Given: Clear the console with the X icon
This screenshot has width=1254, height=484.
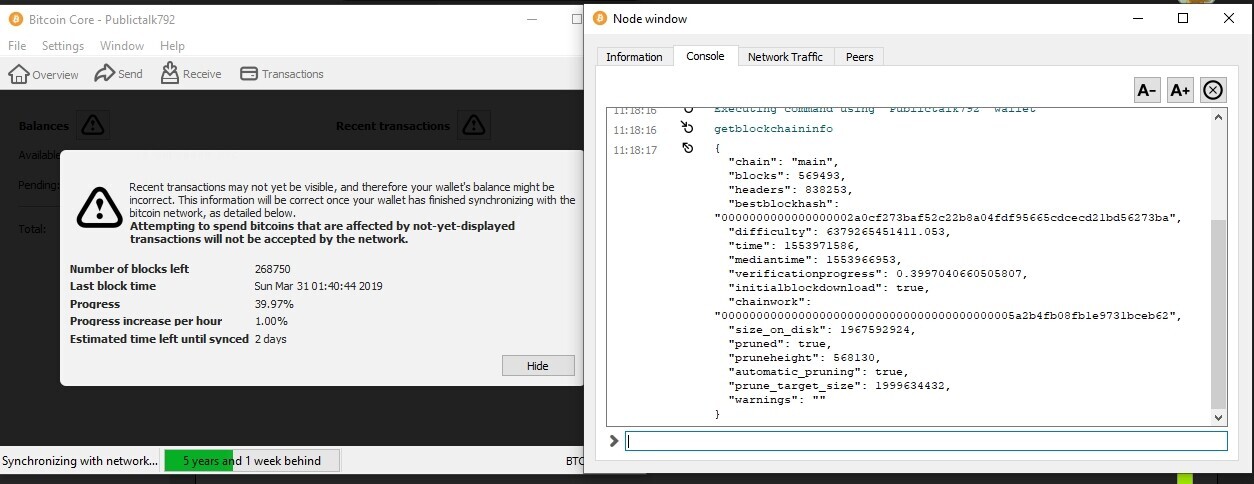Looking at the screenshot, I should [x=1213, y=90].
